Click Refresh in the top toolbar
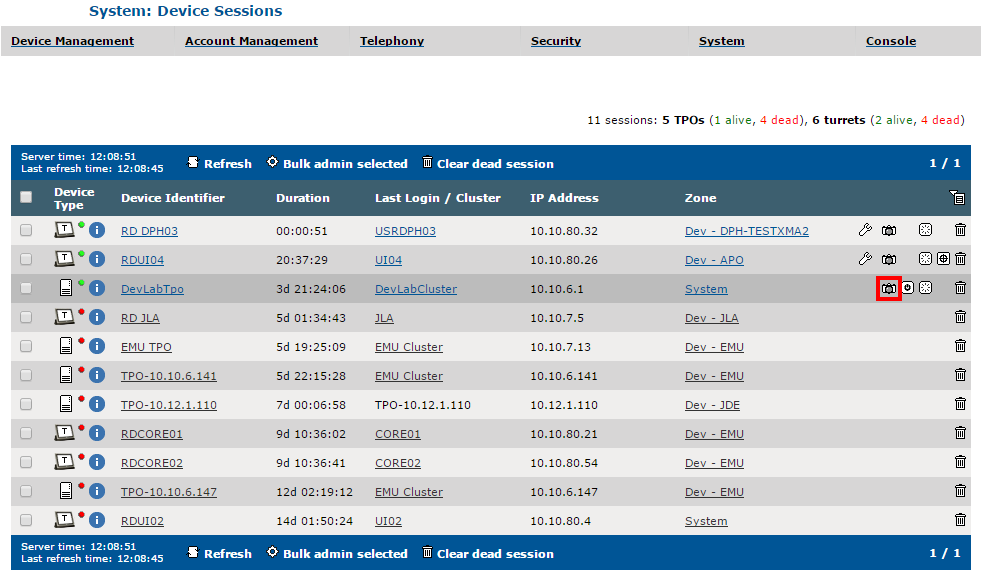This screenshot has height=578, width=981. pyautogui.click(x=220, y=163)
